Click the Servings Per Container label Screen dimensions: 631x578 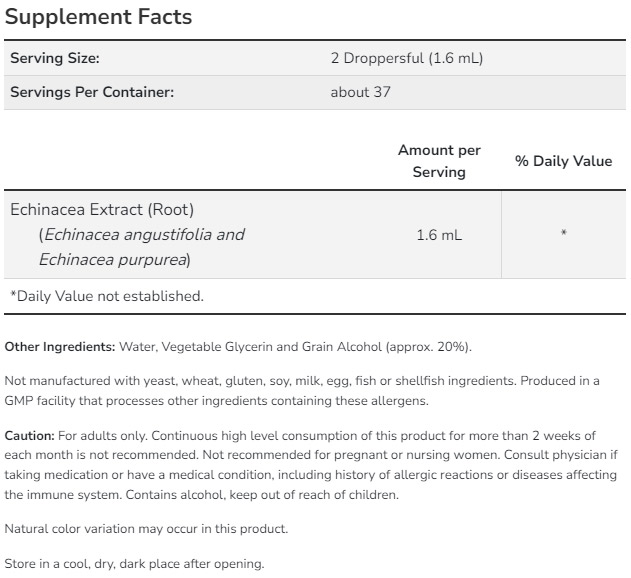click(x=92, y=93)
